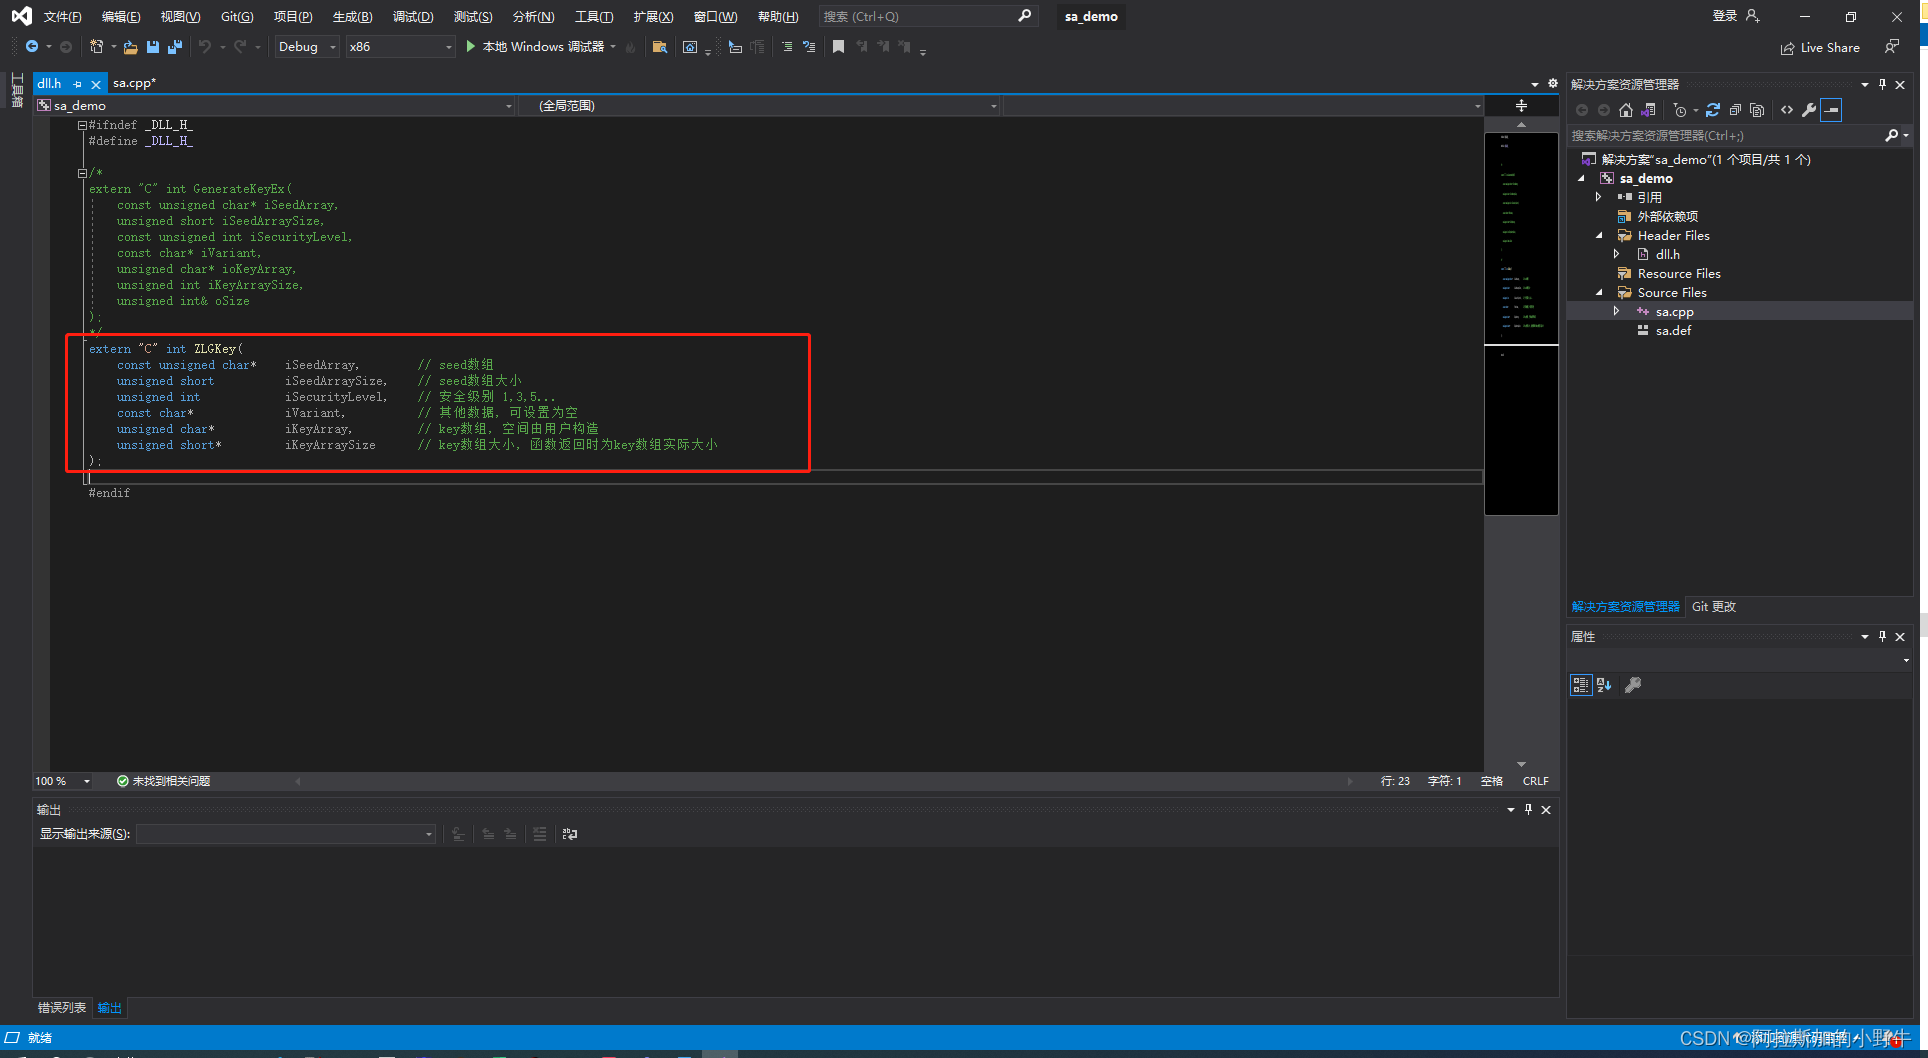Collapse the sa_demo project node
1928x1058 pixels.
tap(1582, 179)
